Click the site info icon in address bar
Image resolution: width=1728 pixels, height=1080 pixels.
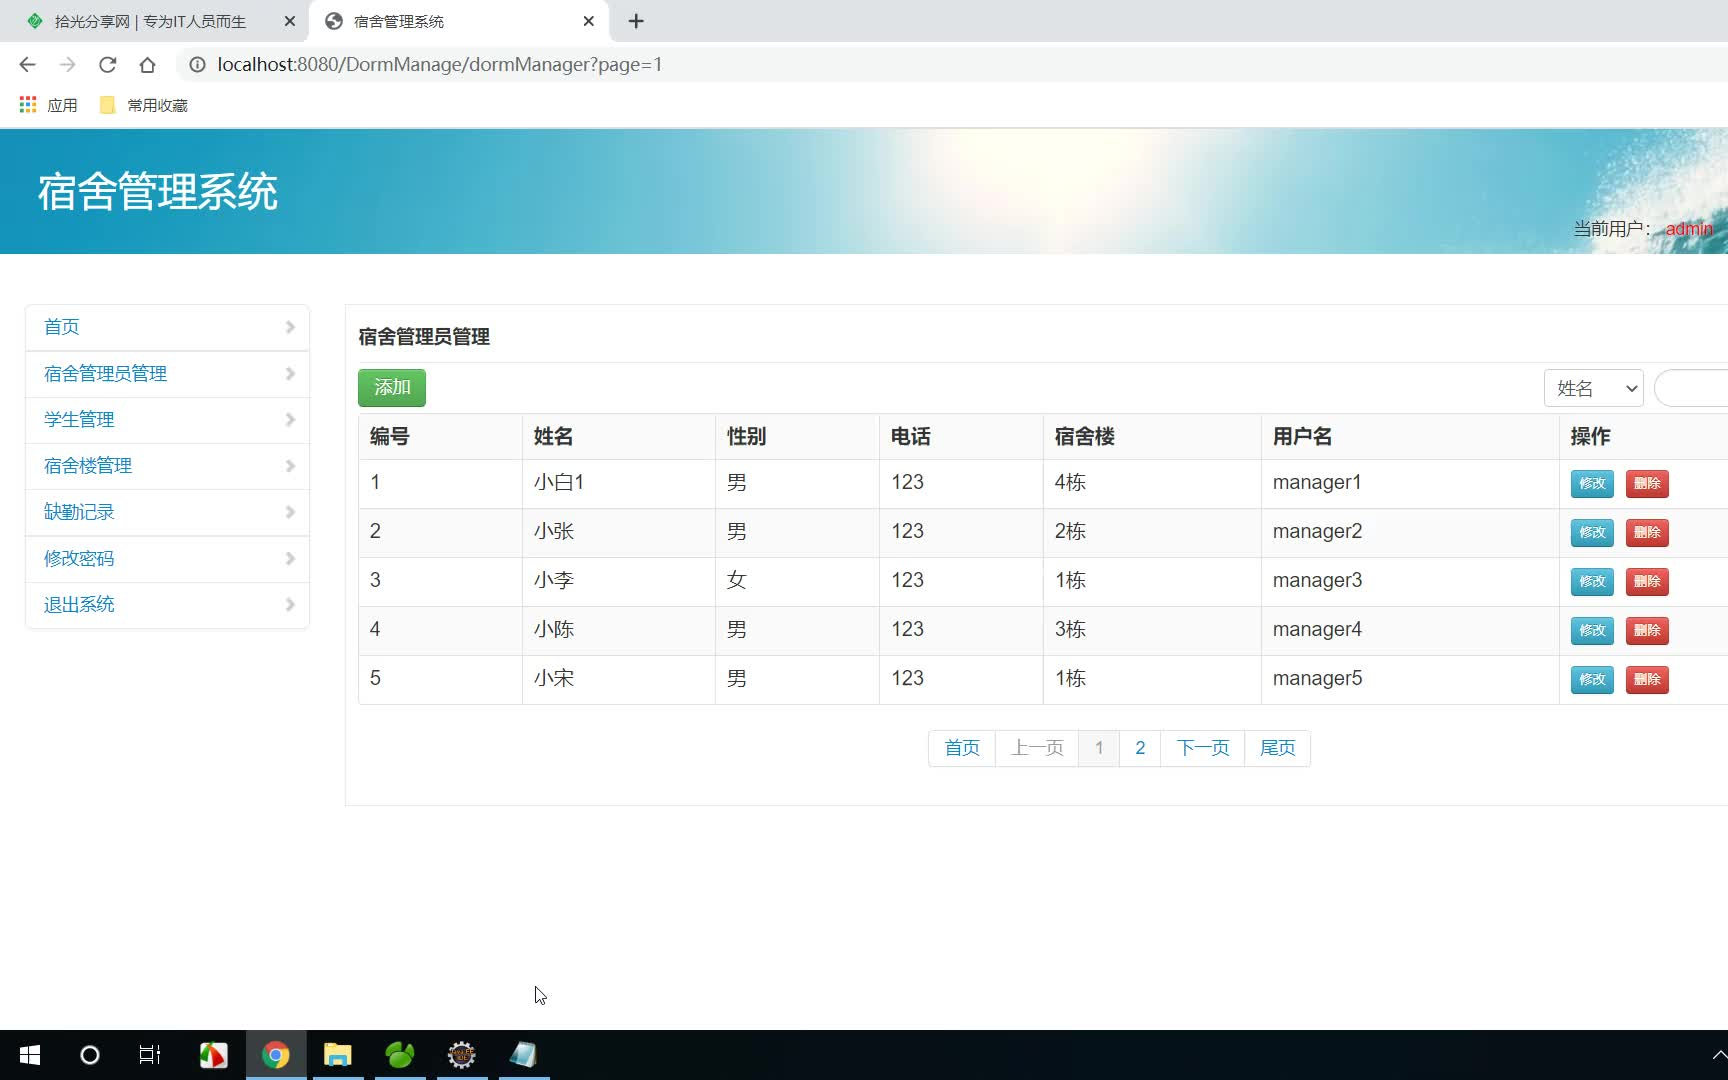pyautogui.click(x=196, y=64)
